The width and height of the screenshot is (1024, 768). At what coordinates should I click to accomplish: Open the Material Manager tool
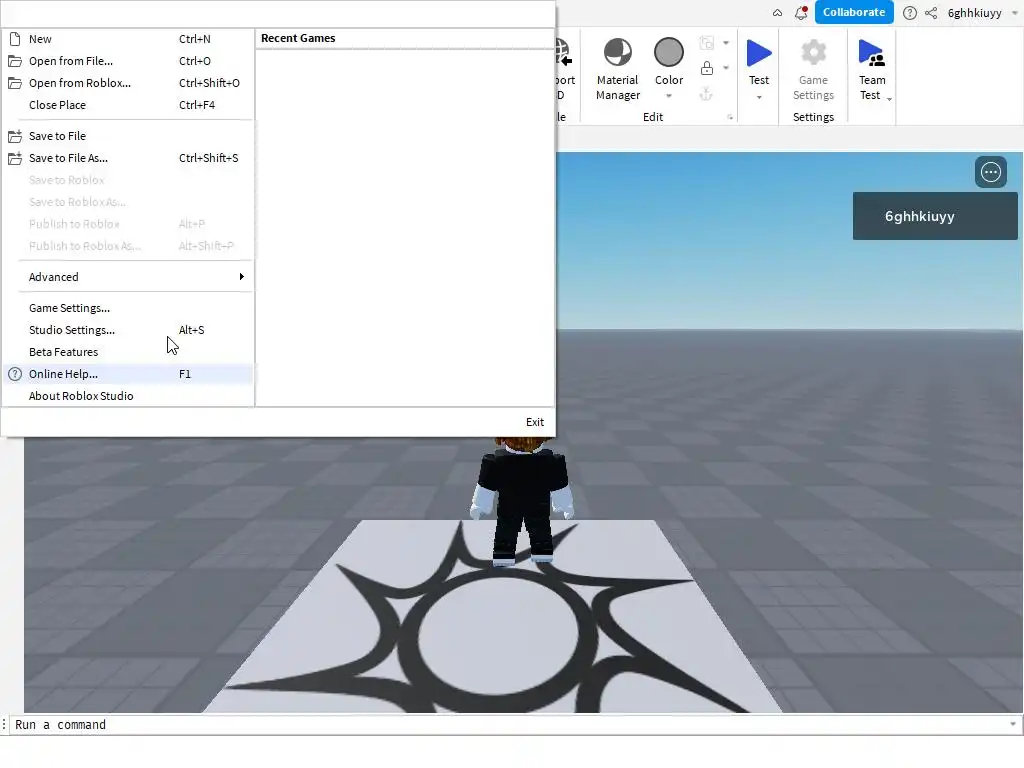point(617,70)
